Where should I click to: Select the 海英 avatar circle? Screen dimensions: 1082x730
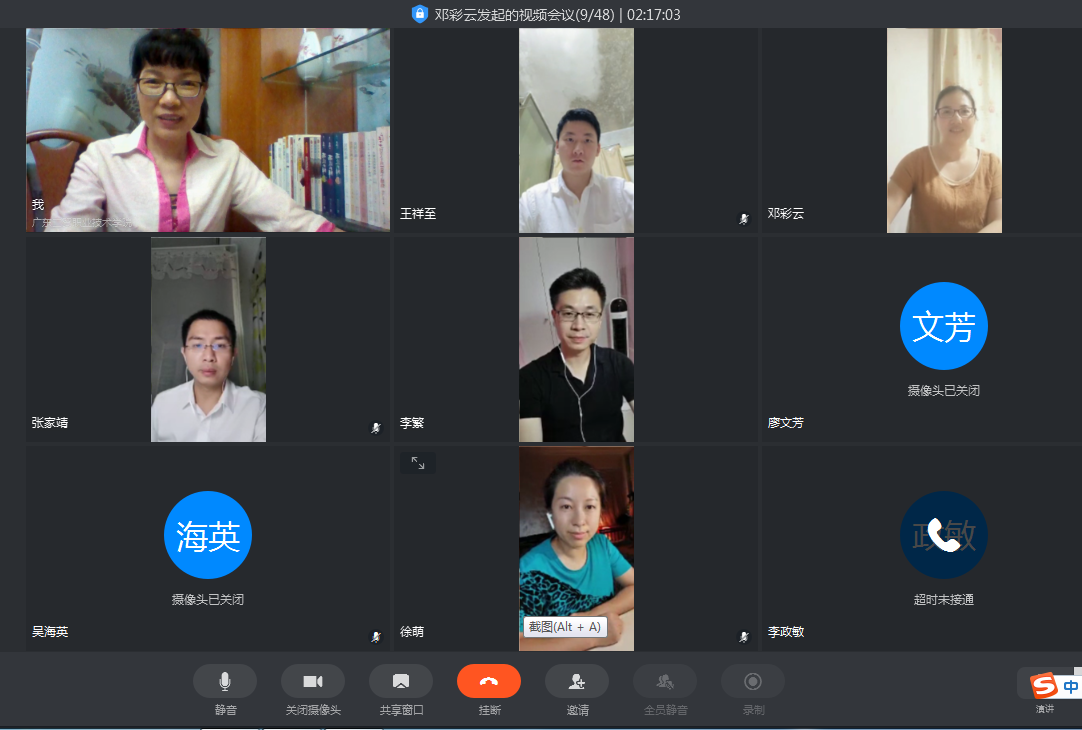pyautogui.click(x=207, y=535)
